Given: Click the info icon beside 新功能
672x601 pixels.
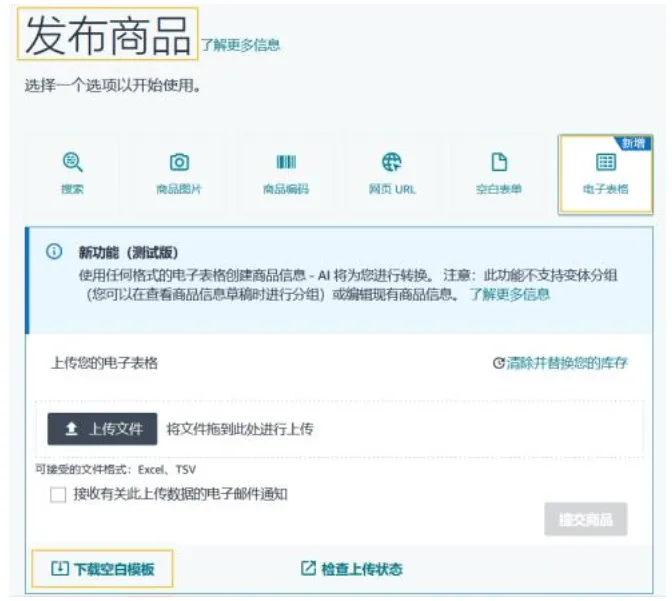Looking at the screenshot, I should (54, 252).
